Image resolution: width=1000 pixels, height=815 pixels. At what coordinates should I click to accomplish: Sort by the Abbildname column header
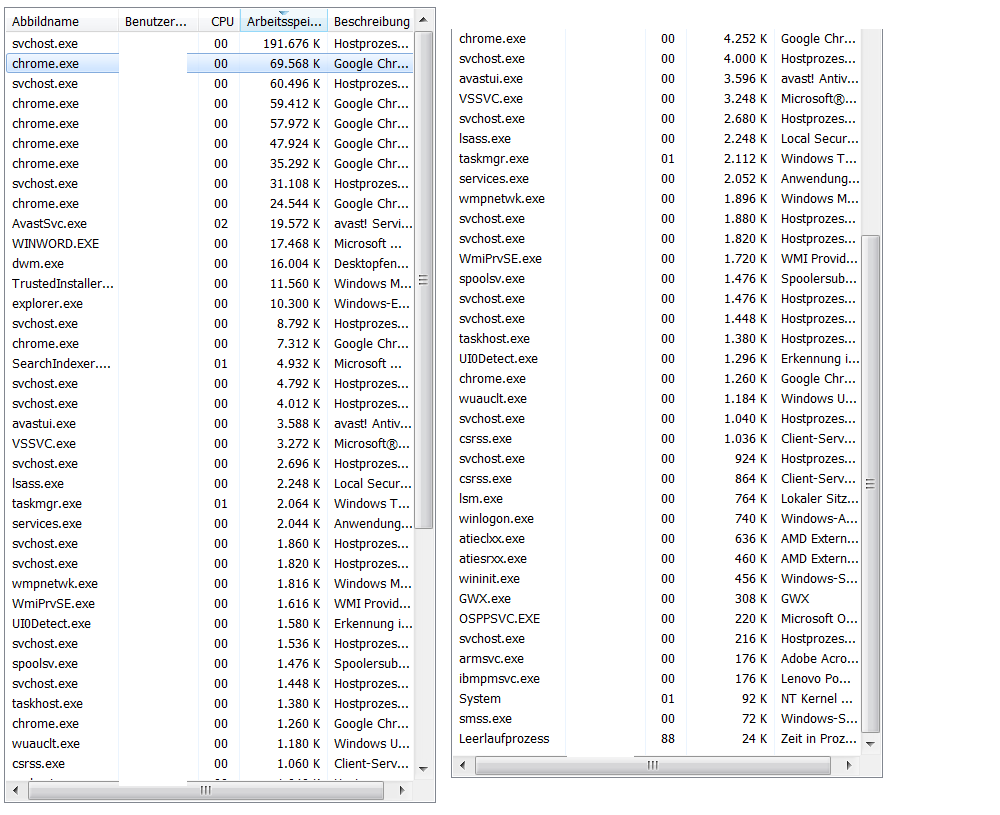coord(62,21)
